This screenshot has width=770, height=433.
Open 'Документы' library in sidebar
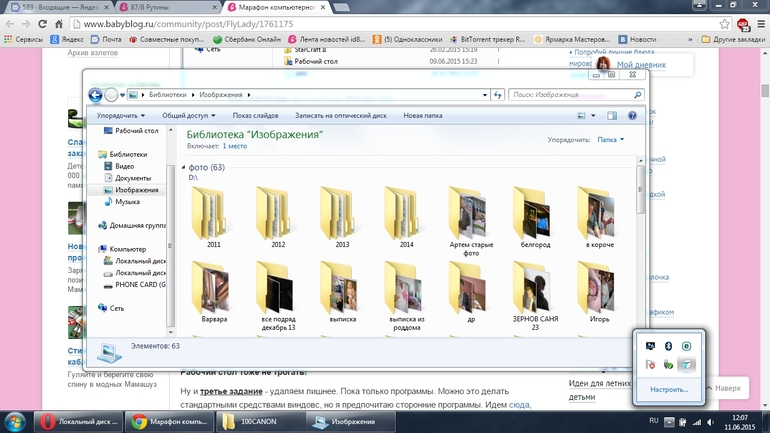pos(128,178)
